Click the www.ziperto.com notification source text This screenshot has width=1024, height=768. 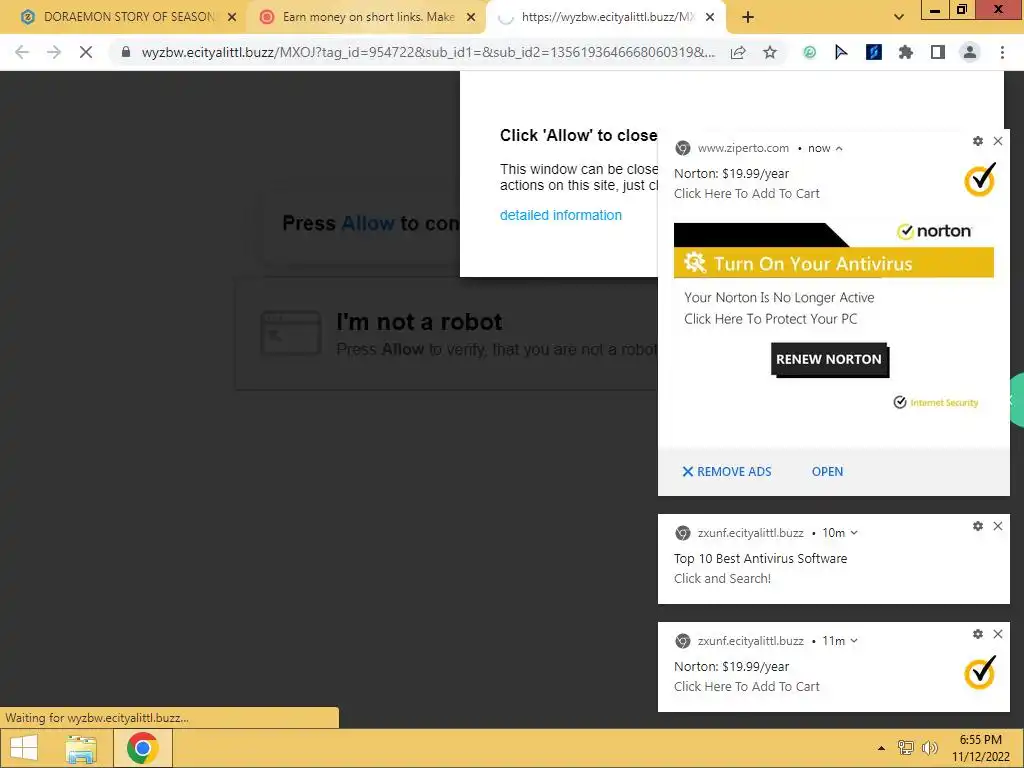coord(743,148)
